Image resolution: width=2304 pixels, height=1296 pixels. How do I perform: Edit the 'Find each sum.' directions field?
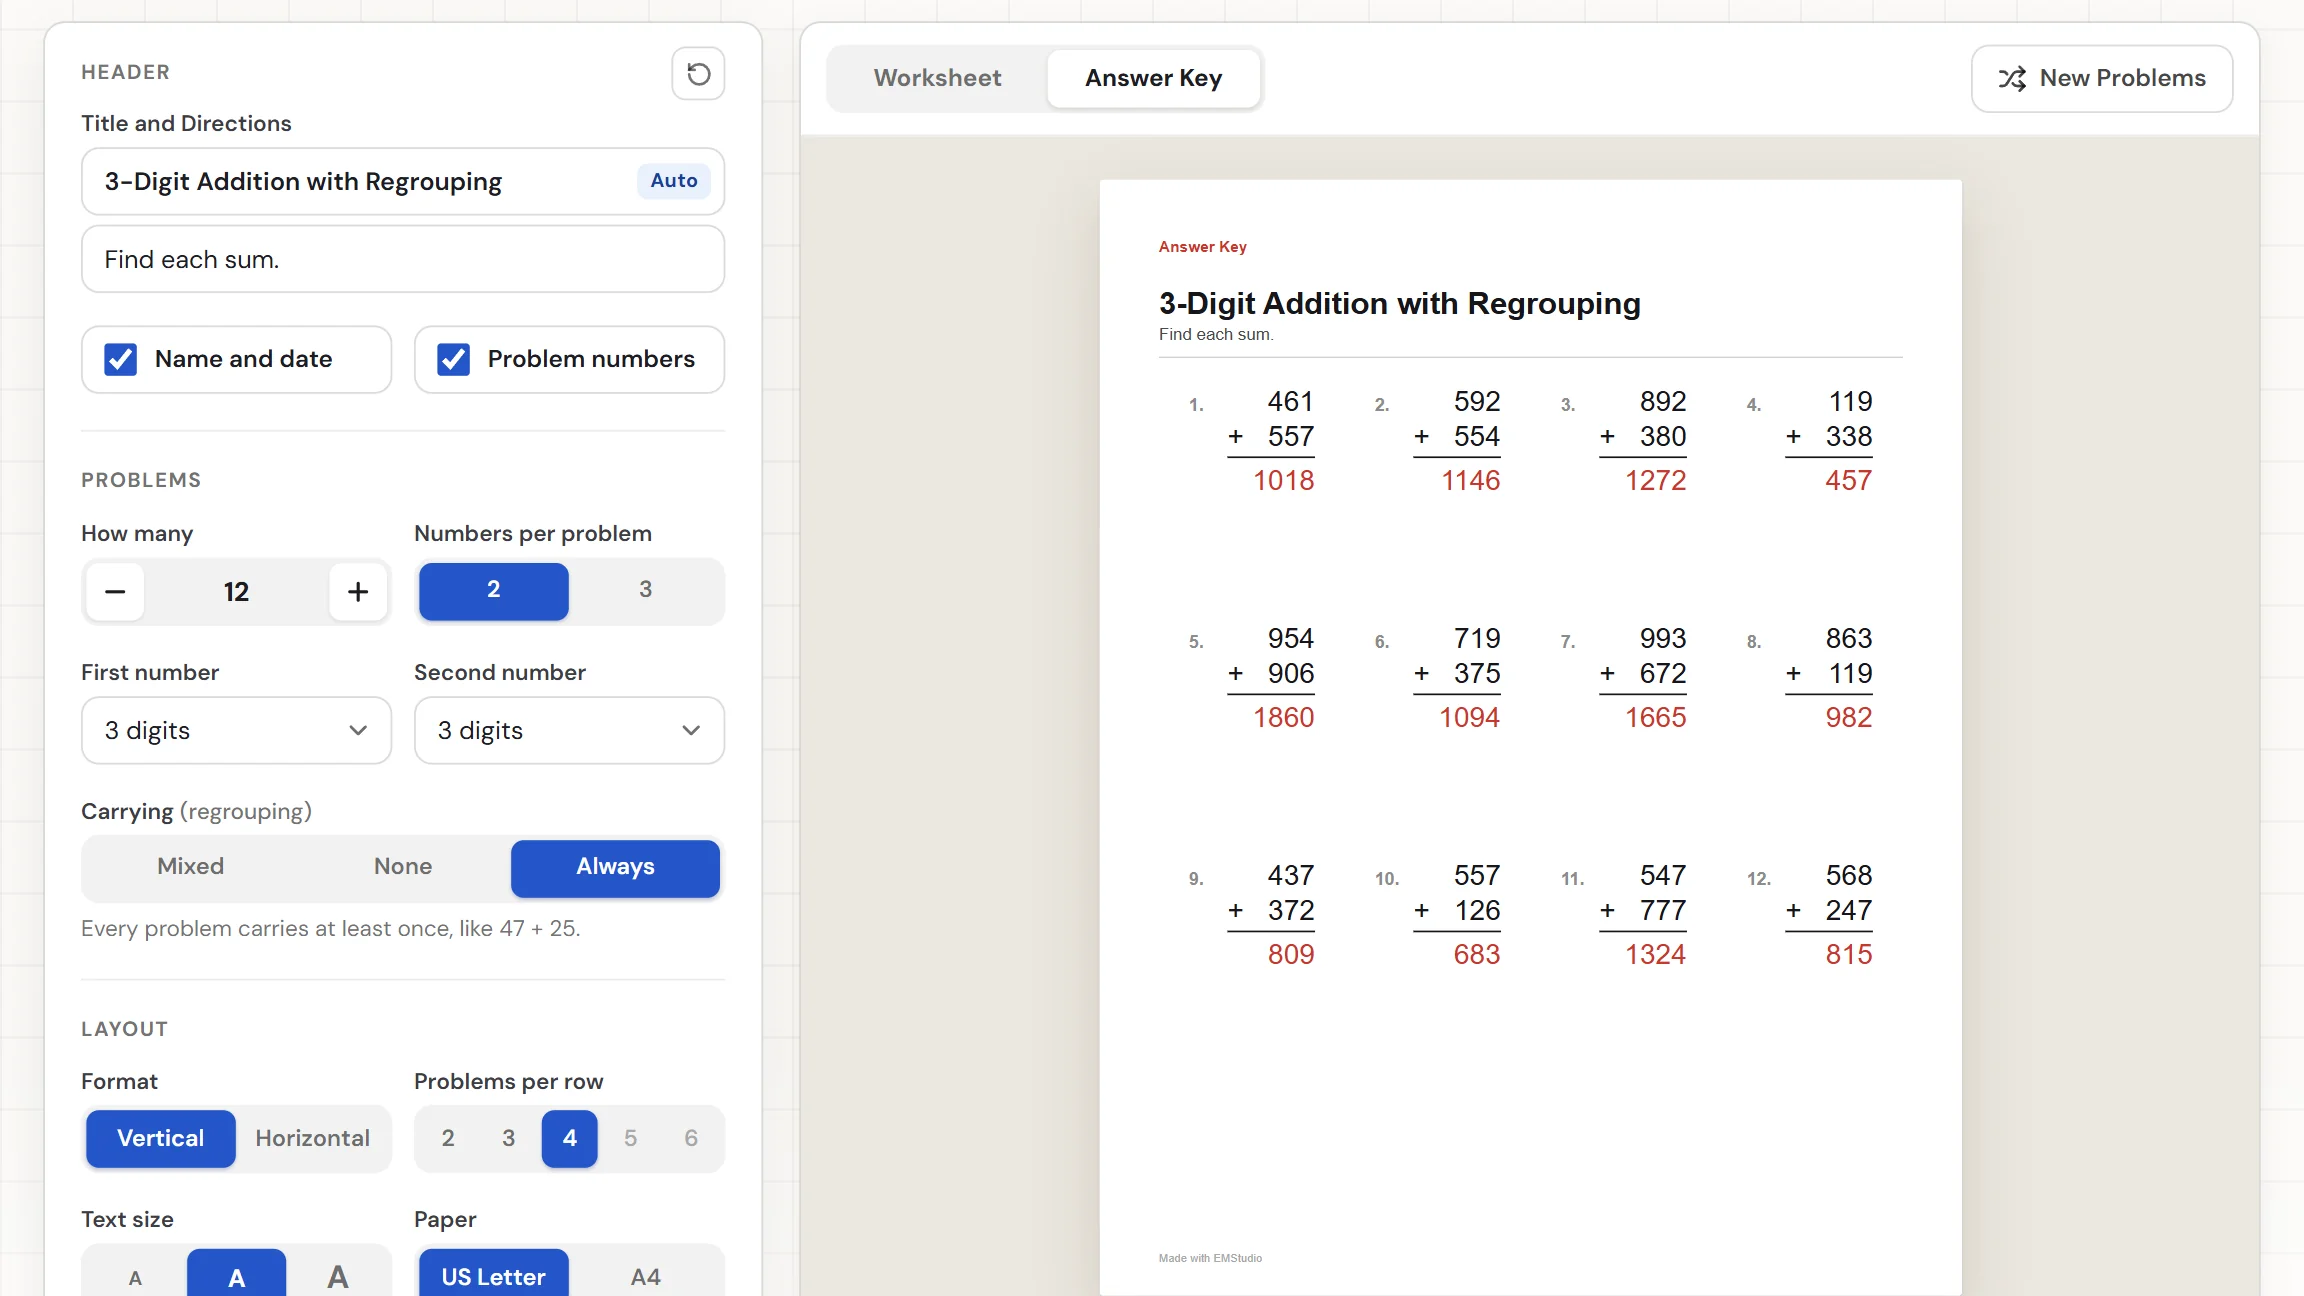(403, 259)
